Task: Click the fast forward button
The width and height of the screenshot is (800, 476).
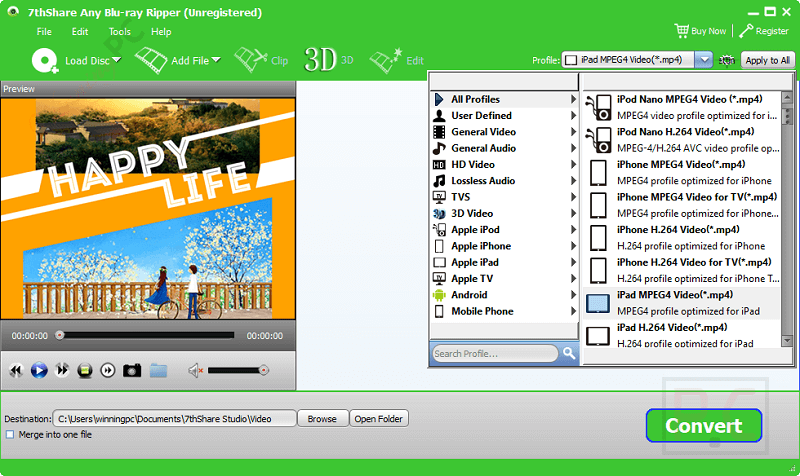Action: point(62,370)
